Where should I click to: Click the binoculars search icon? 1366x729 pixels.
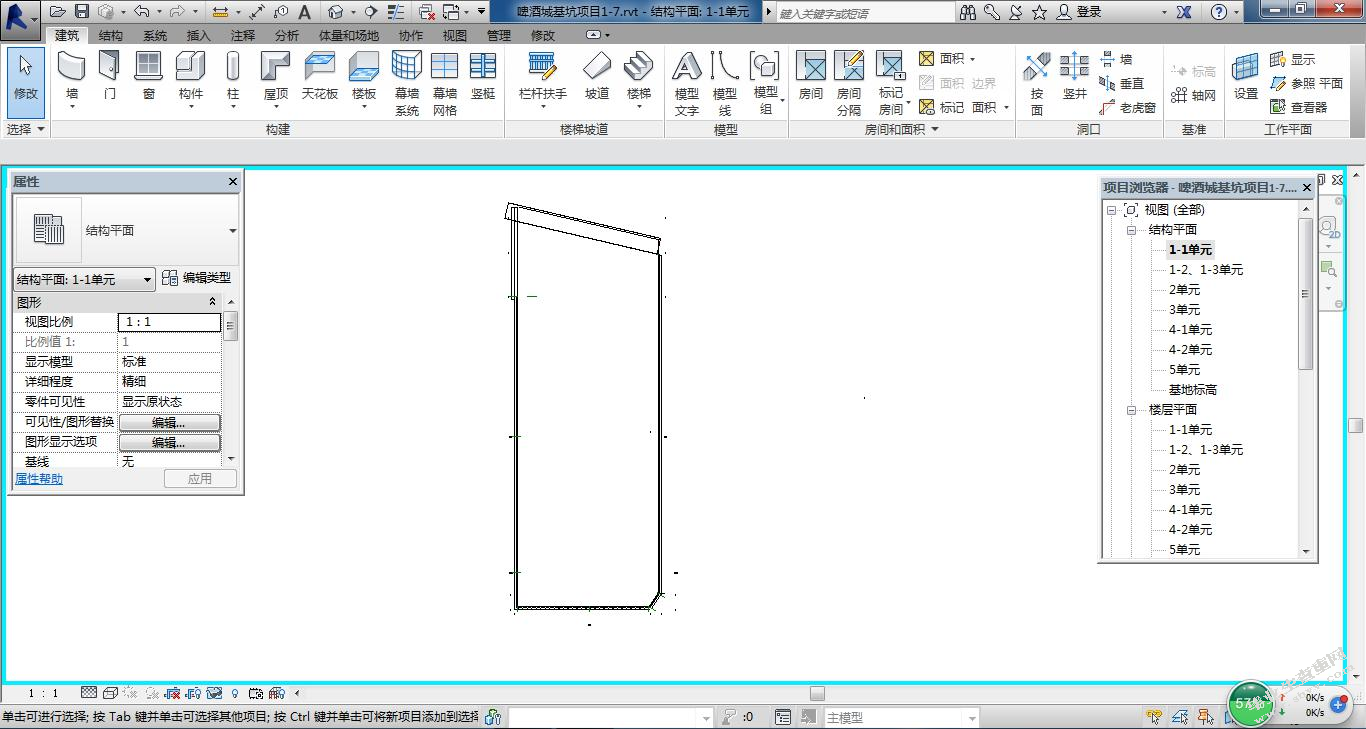967,11
